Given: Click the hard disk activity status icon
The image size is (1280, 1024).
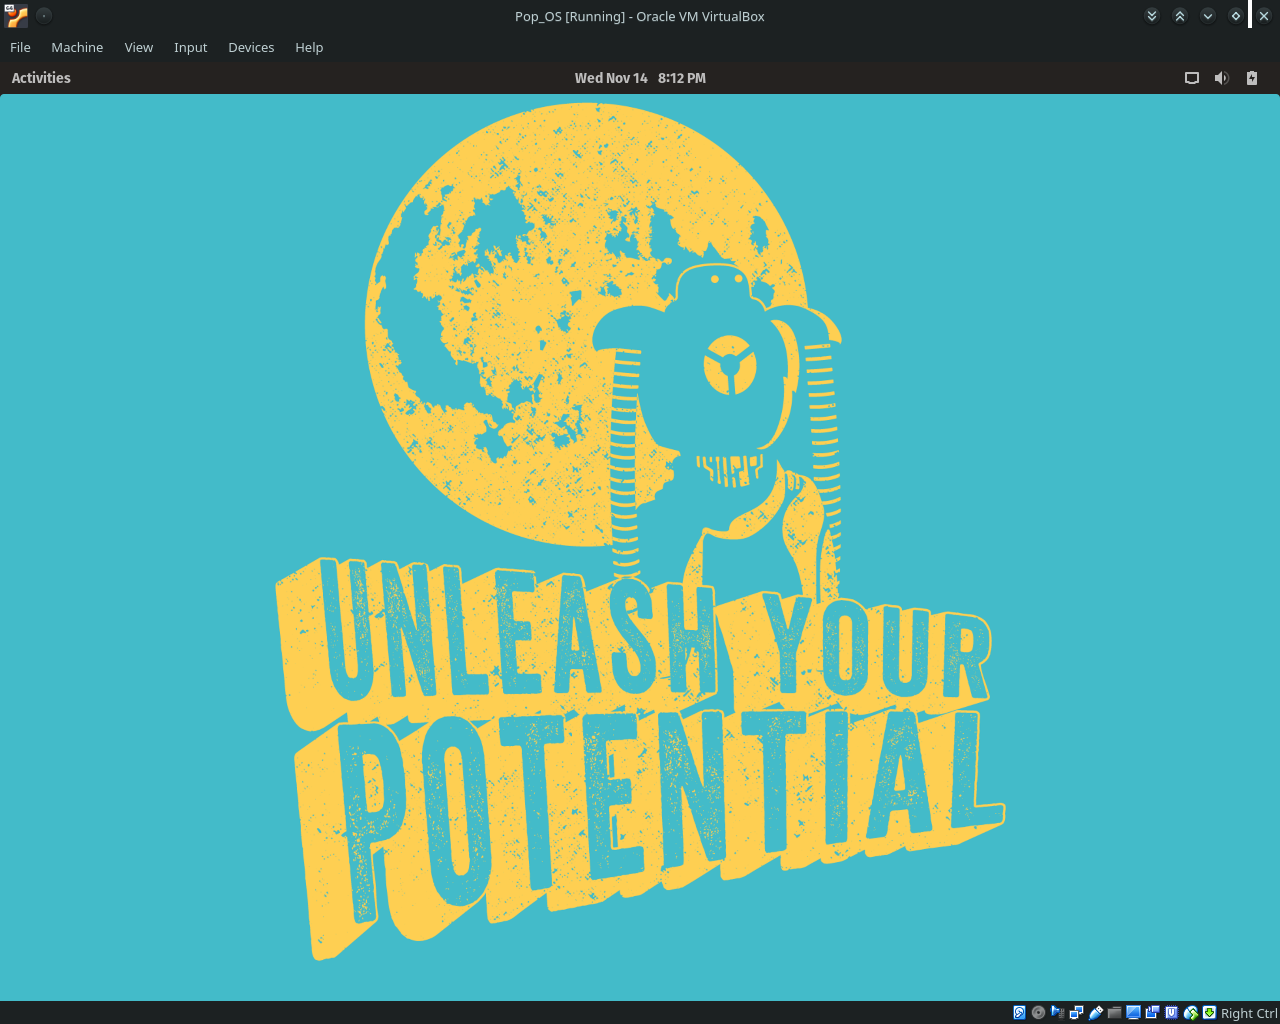Looking at the screenshot, I should point(1019,1012).
